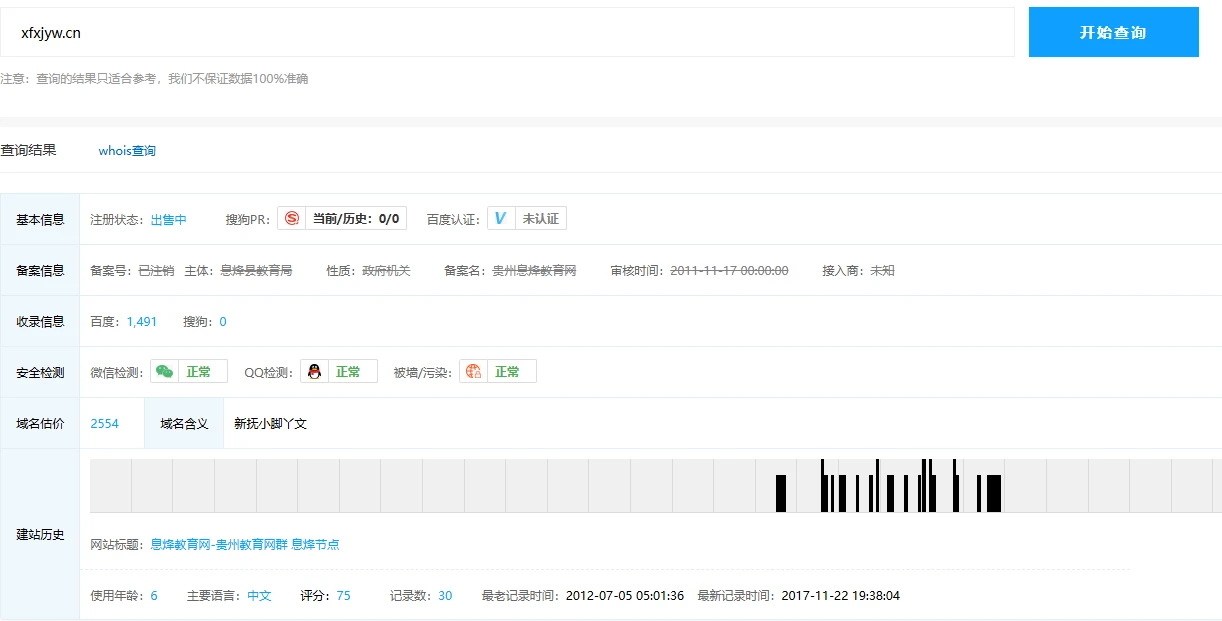The height and width of the screenshot is (621, 1222).
Task: Click the QQ penguin detection icon
Action: (314, 372)
